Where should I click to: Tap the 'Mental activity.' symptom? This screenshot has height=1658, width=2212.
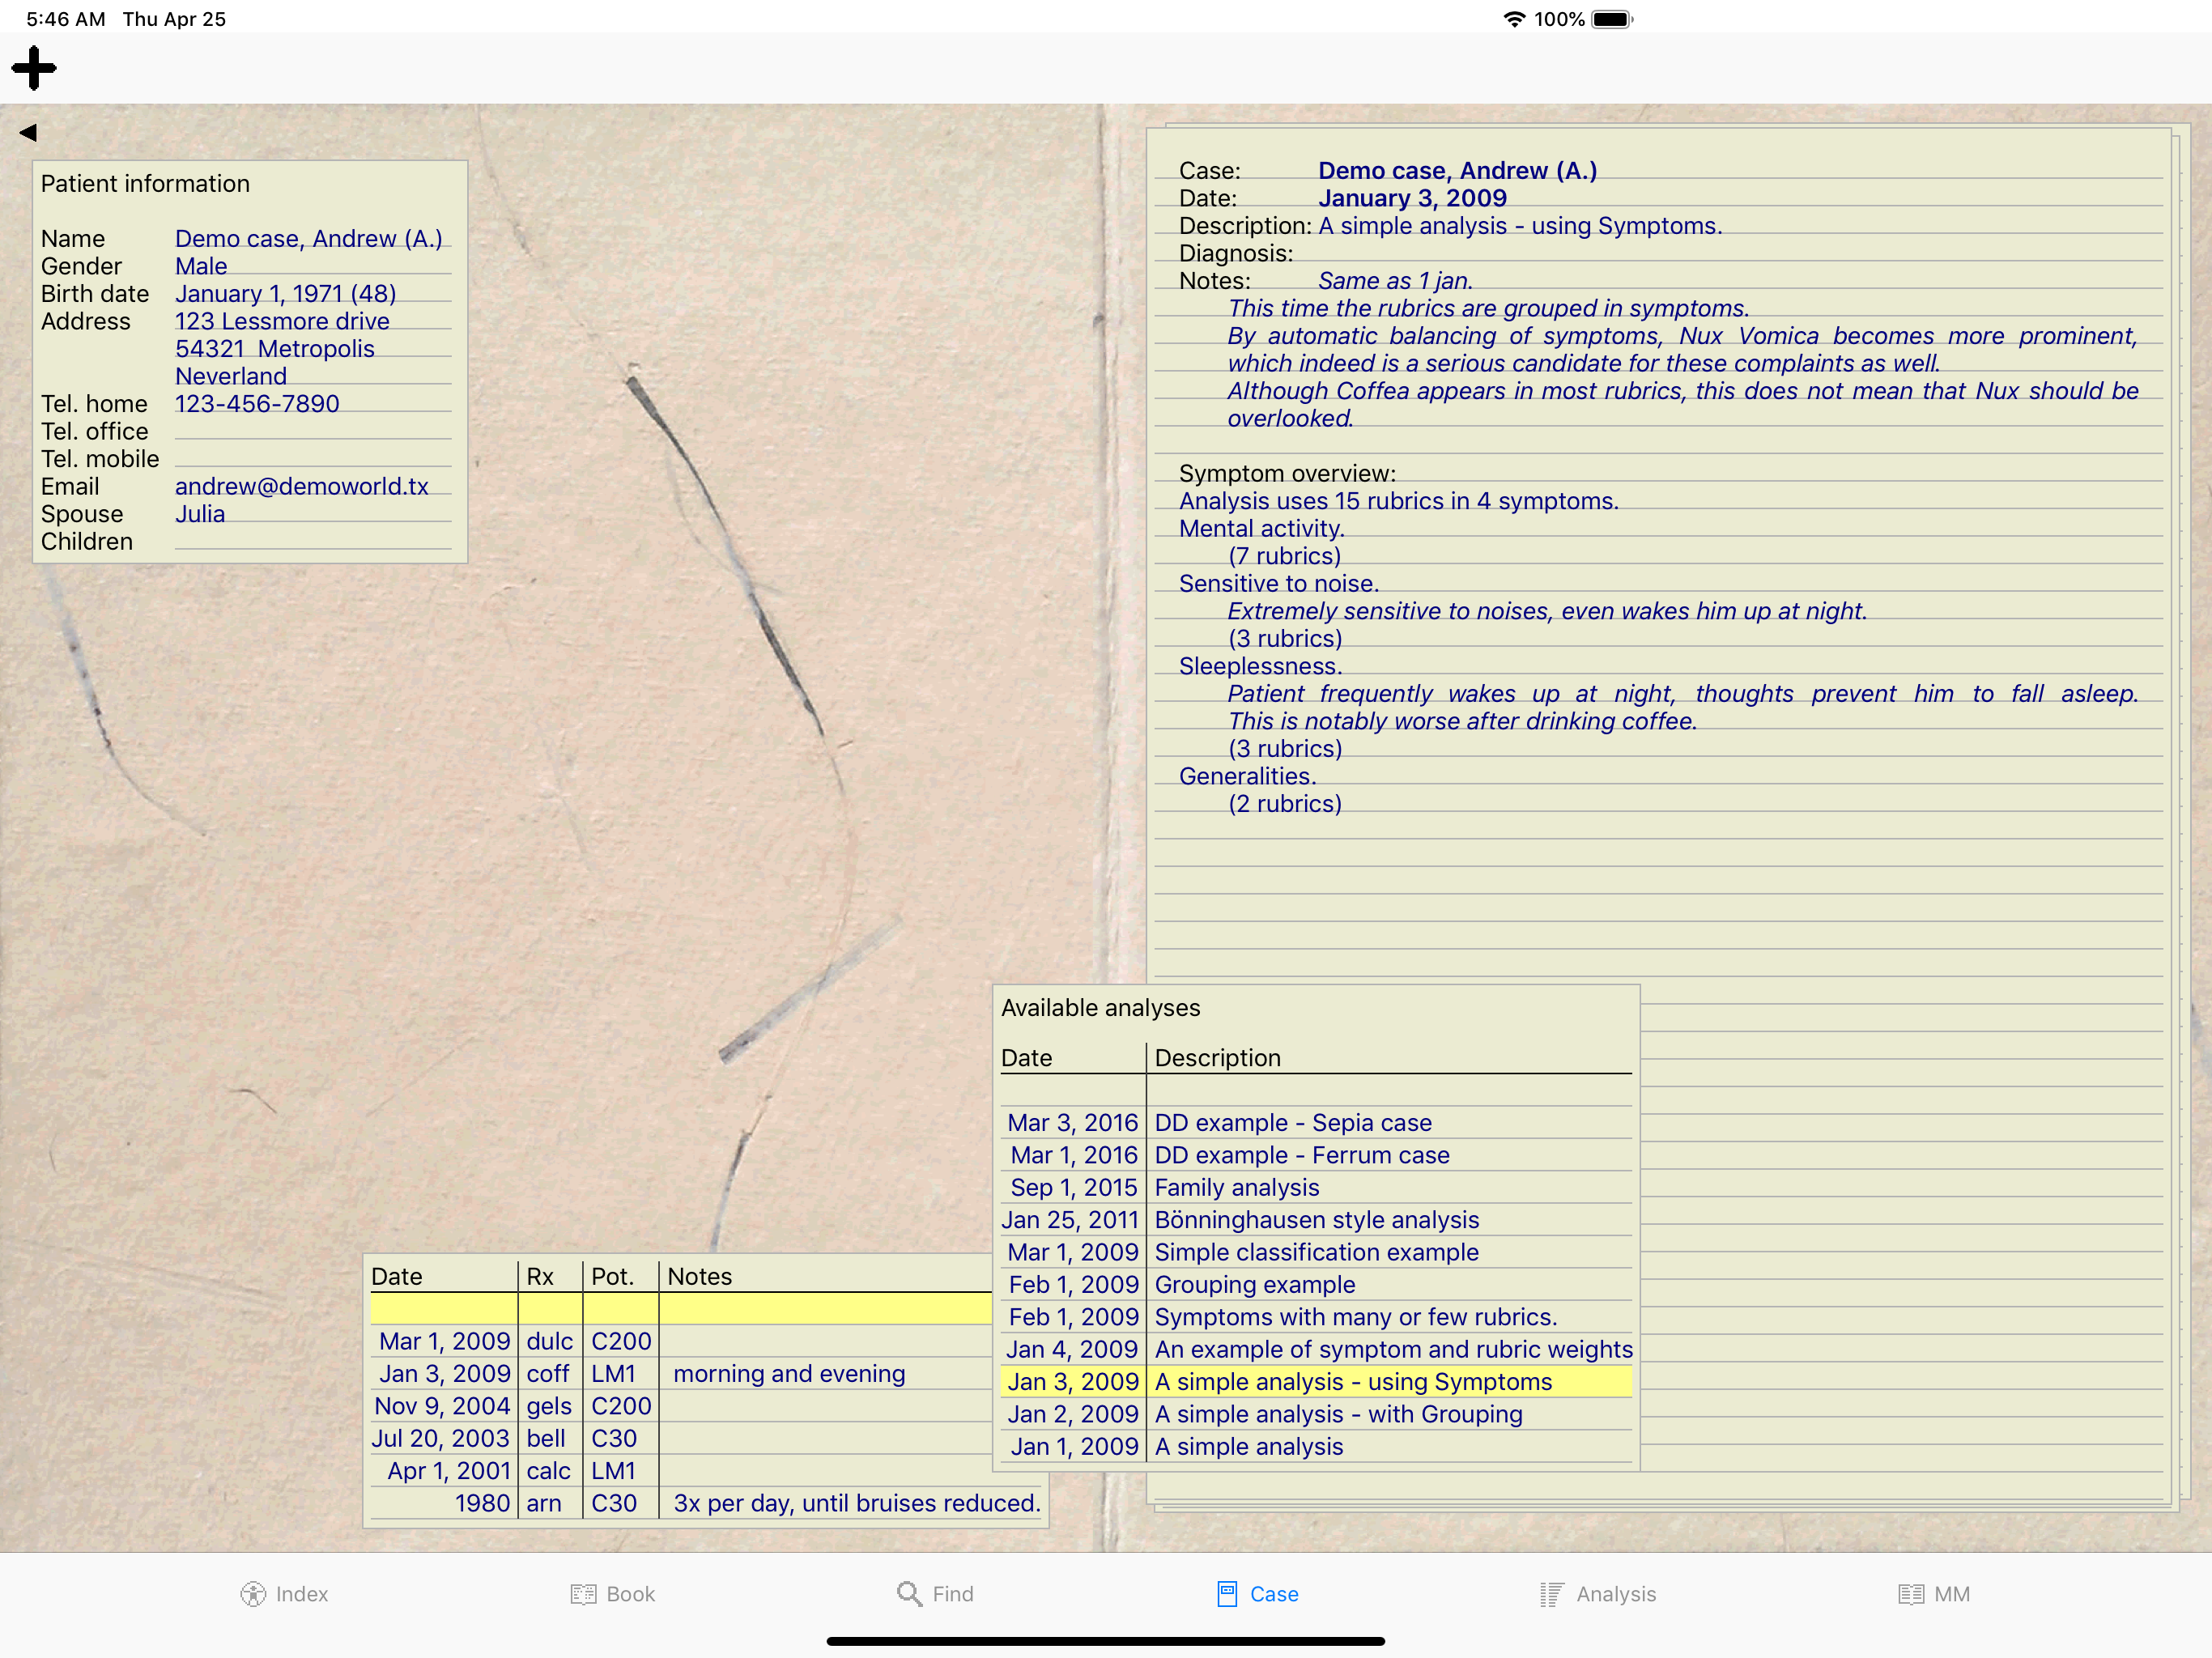click(1262, 528)
